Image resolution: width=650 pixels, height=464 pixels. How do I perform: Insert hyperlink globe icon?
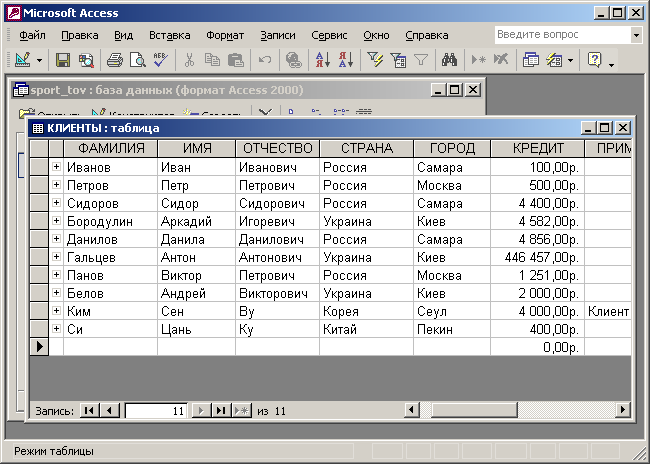293,60
